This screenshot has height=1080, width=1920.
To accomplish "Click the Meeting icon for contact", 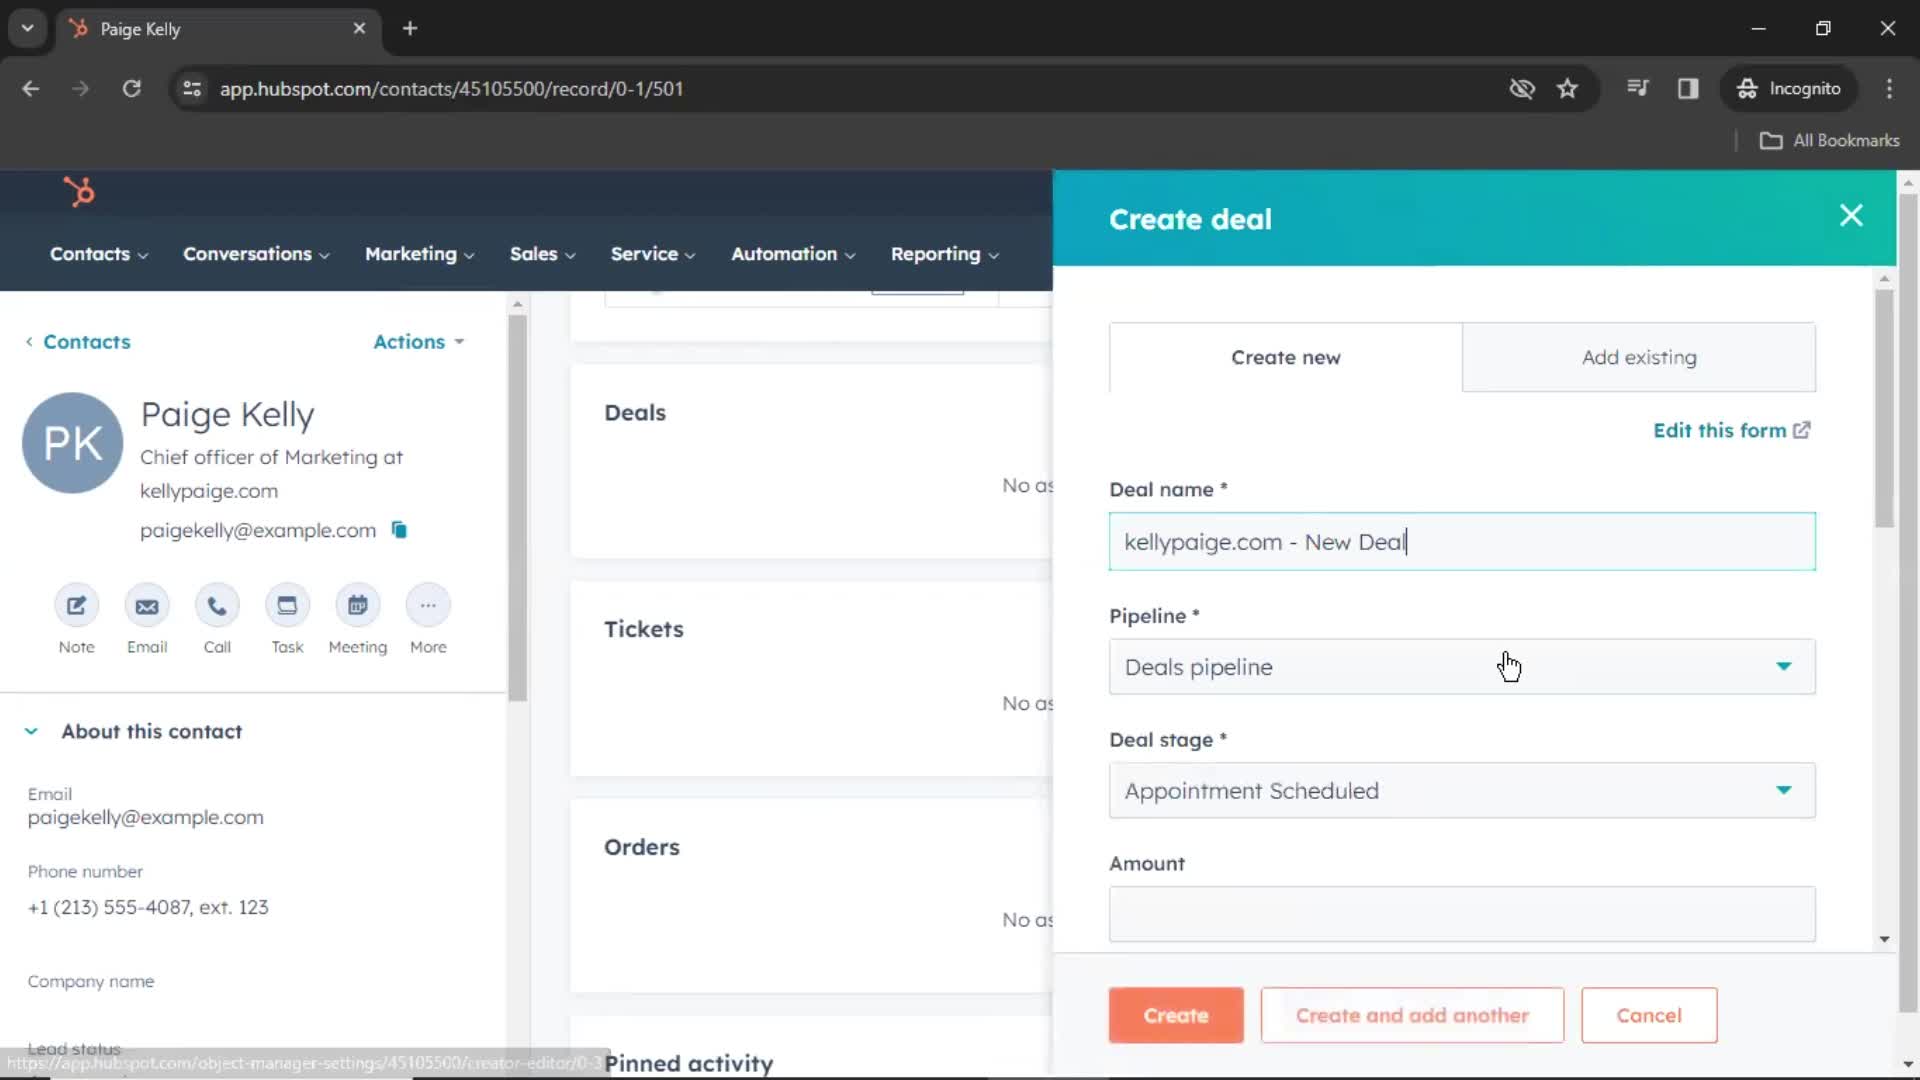I will (356, 605).
